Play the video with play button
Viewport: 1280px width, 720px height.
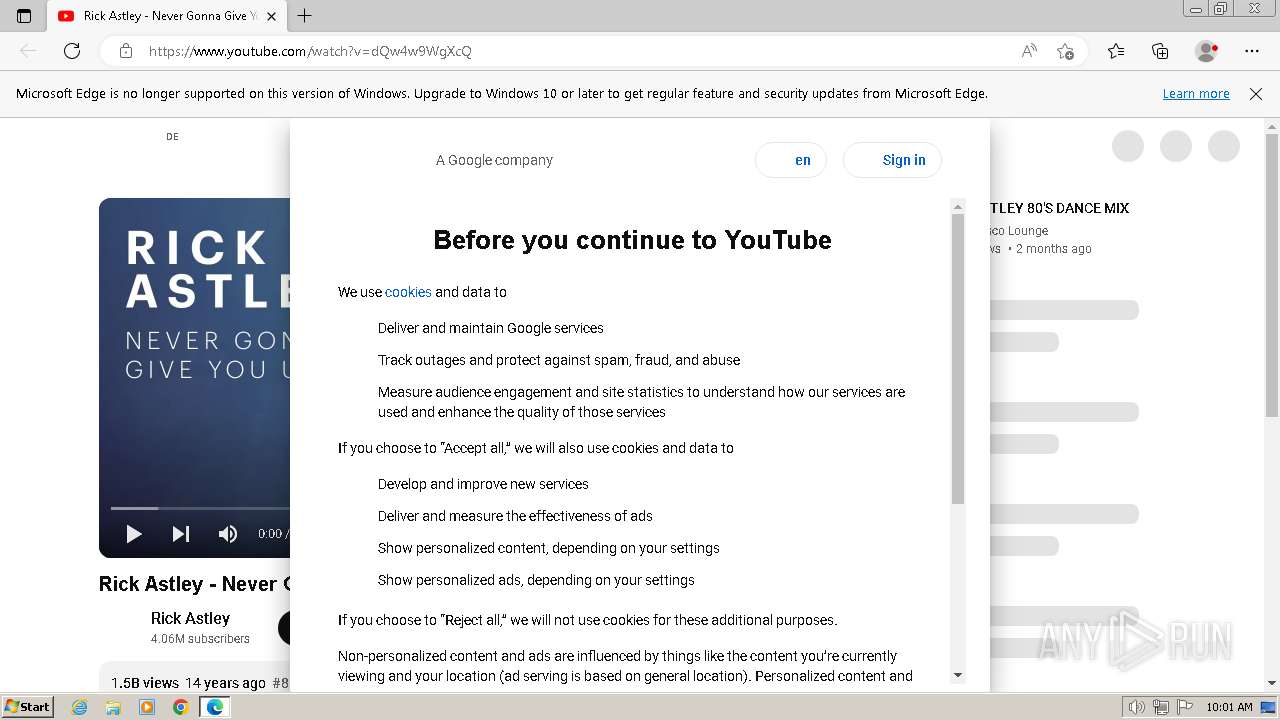click(134, 534)
